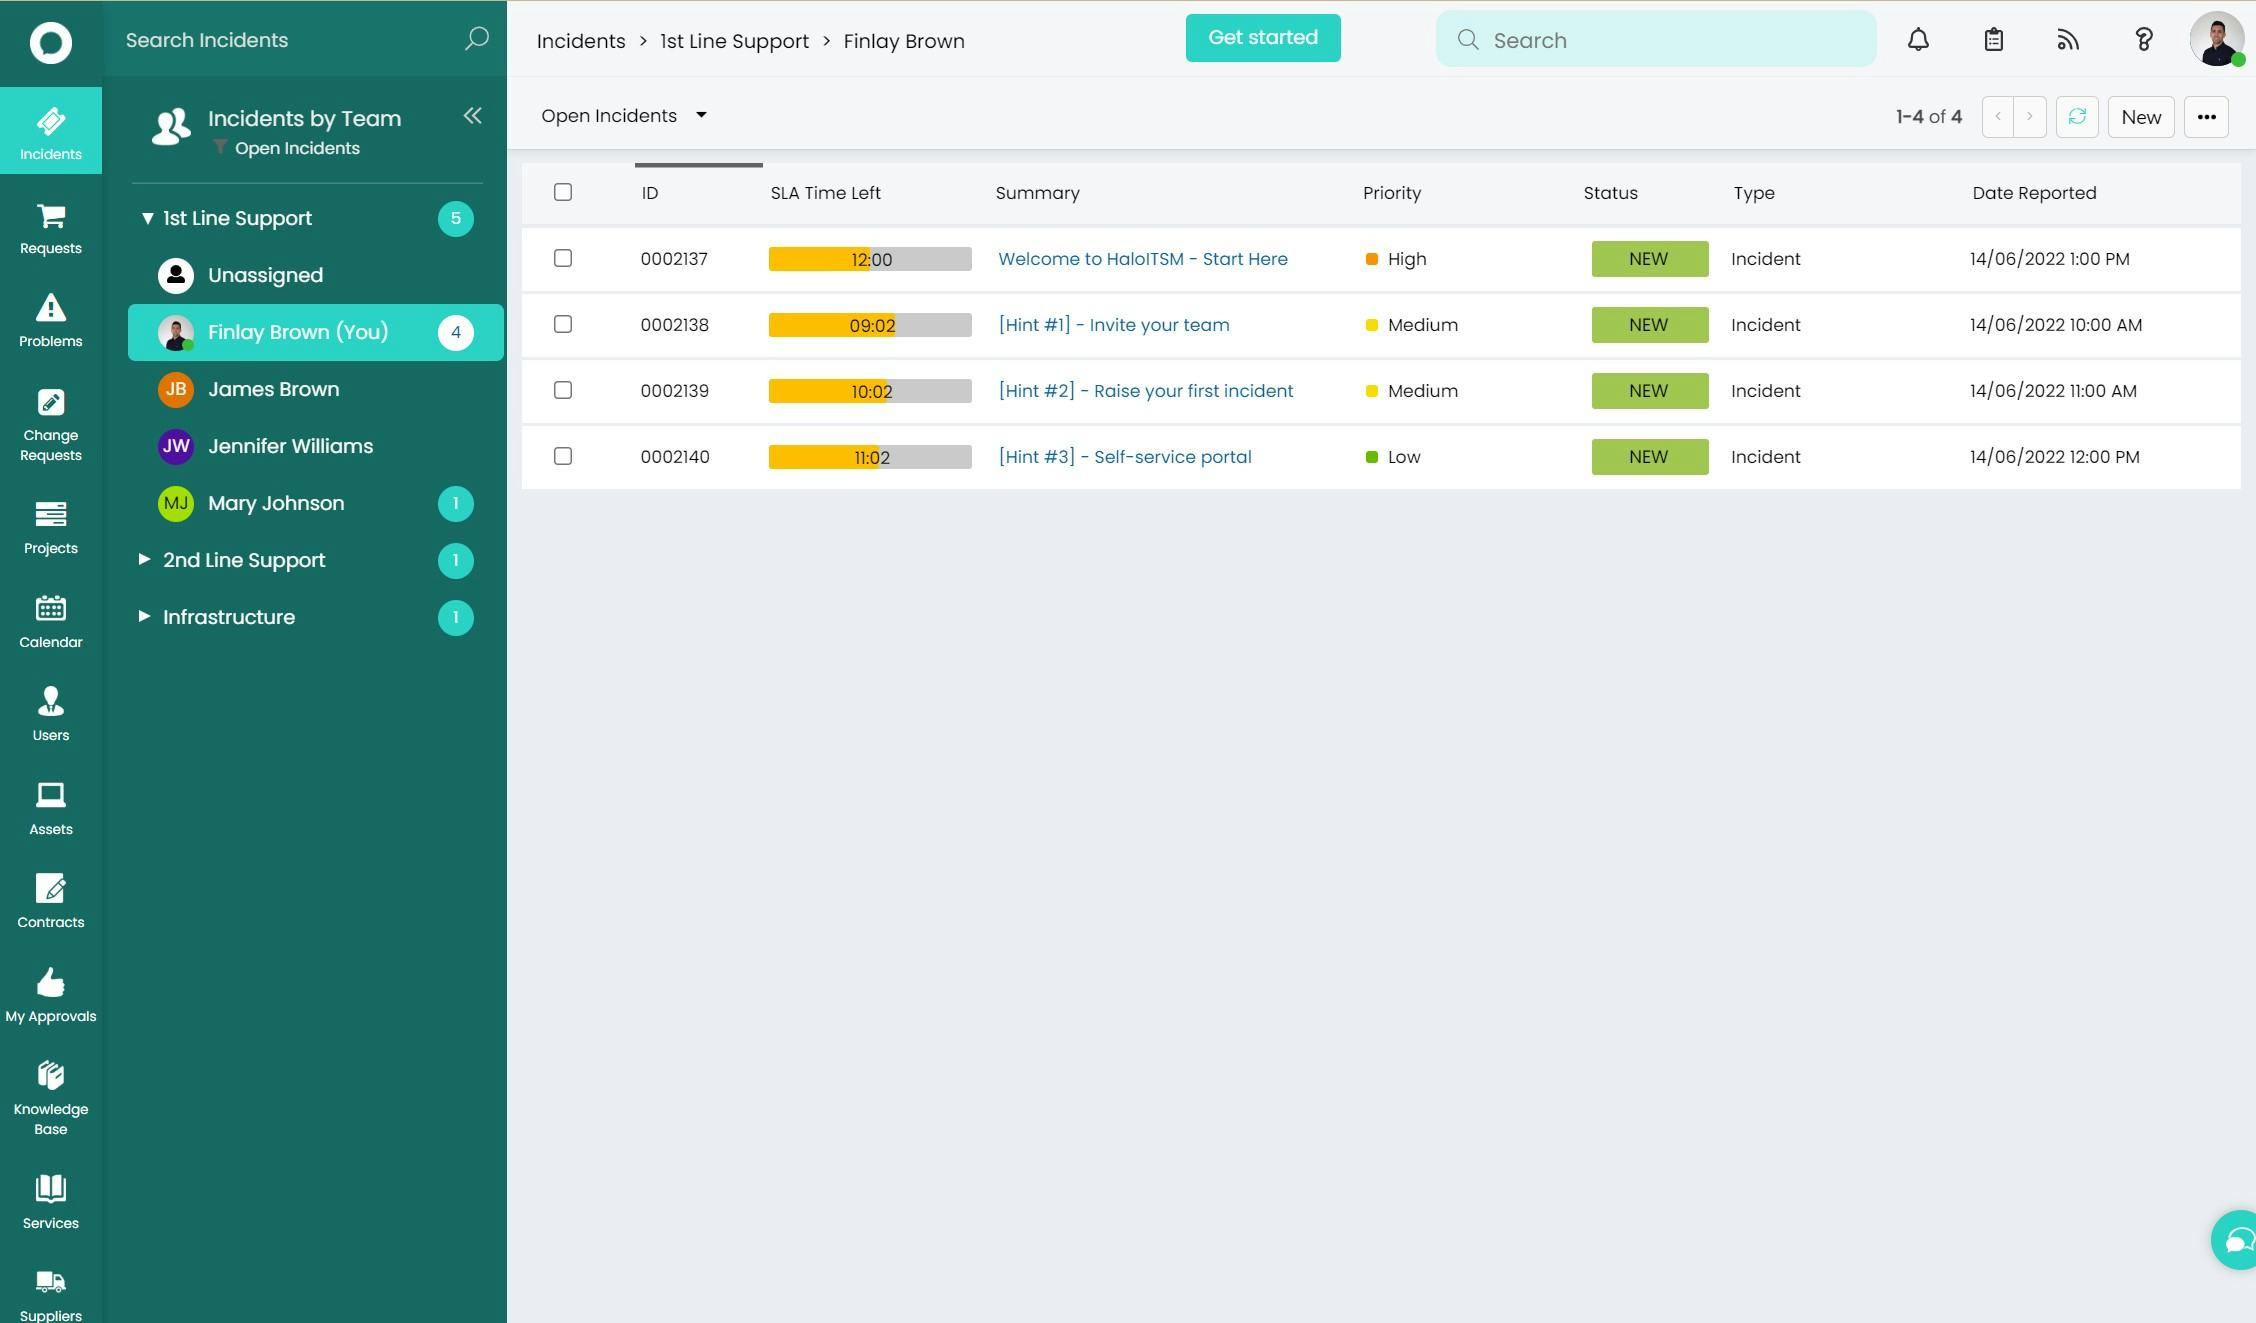Go to the Problems module
The width and height of the screenshot is (2256, 1323).
point(50,320)
